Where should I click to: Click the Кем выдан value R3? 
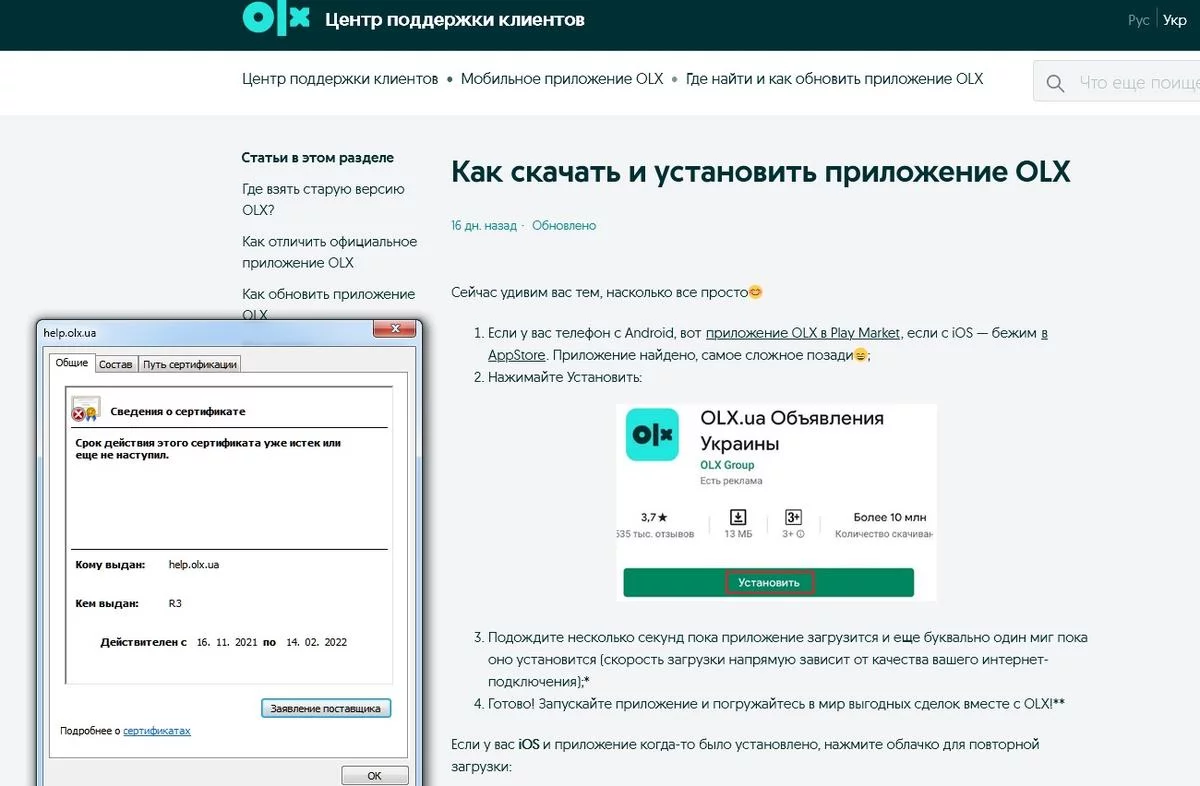175,604
